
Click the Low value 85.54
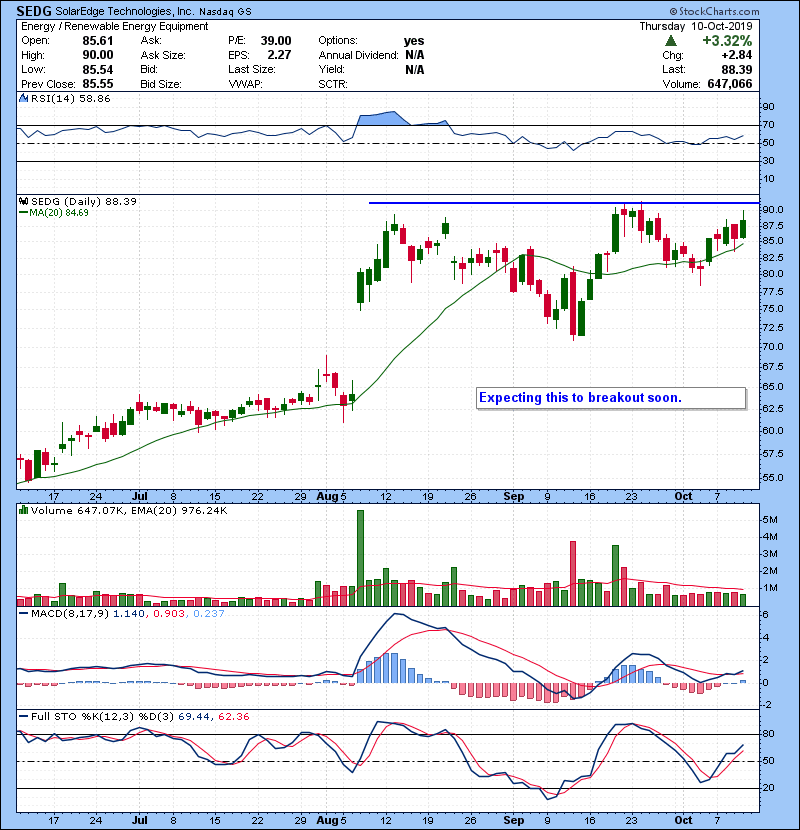(x=98, y=69)
